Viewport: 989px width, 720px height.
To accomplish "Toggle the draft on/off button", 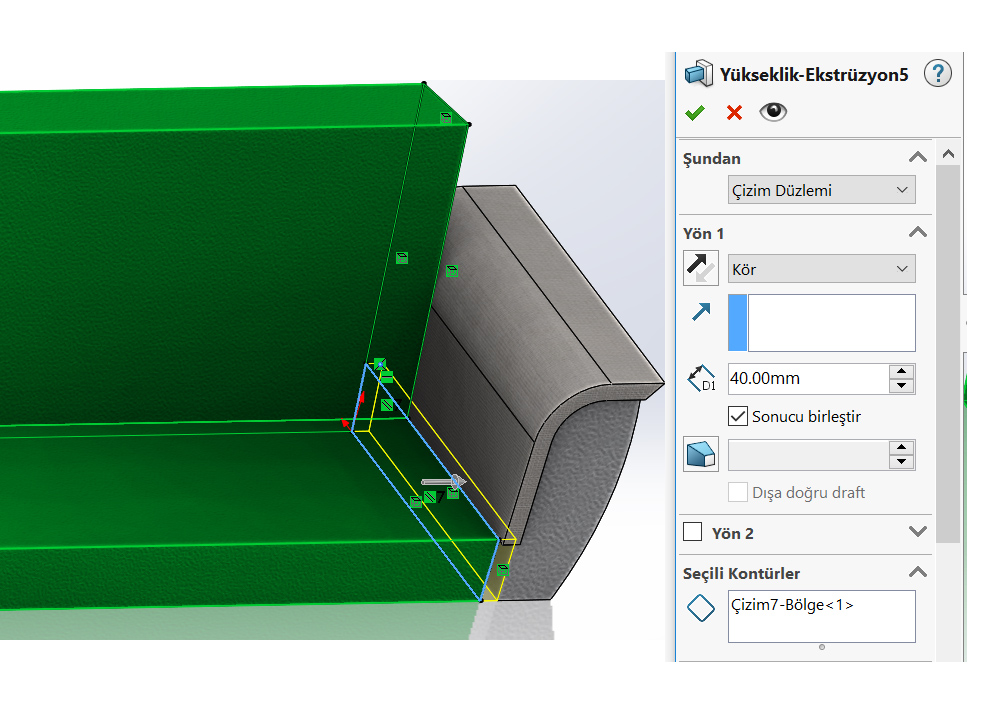I will [701, 455].
